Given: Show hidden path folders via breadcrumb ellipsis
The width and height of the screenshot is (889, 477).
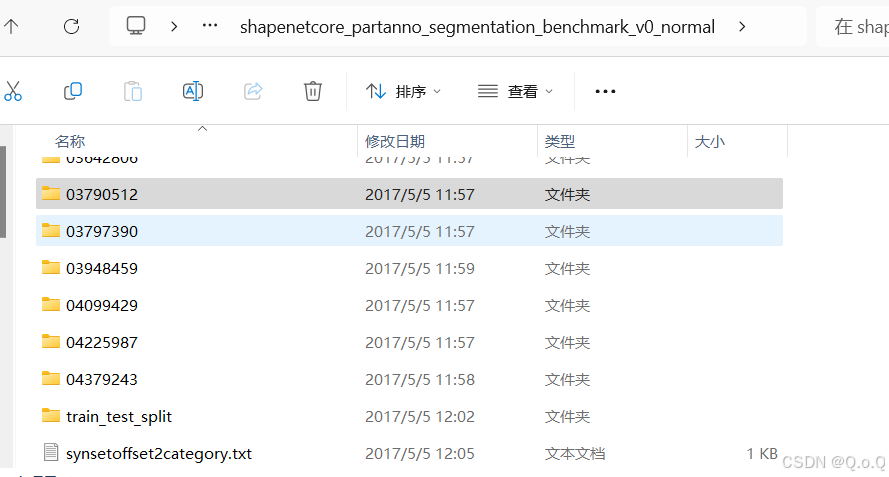Looking at the screenshot, I should click(210, 26).
